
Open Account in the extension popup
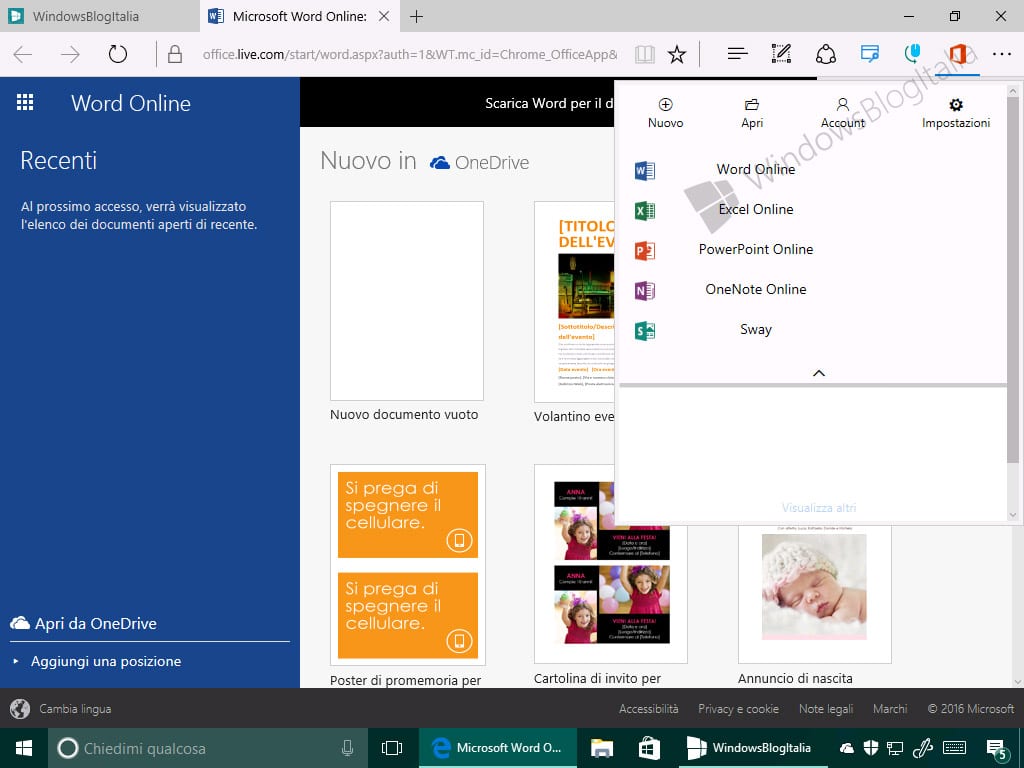click(x=842, y=113)
